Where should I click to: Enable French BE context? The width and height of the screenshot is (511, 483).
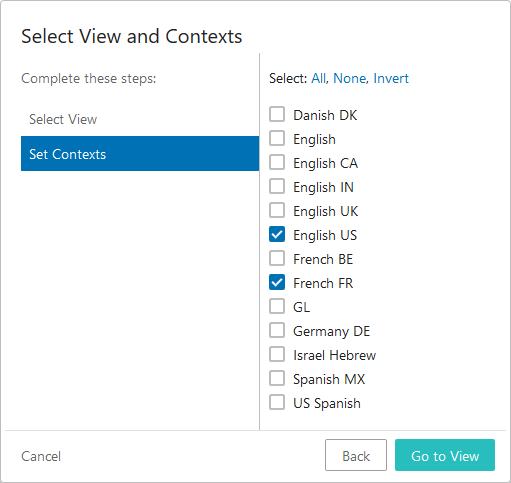click(277, 258)
